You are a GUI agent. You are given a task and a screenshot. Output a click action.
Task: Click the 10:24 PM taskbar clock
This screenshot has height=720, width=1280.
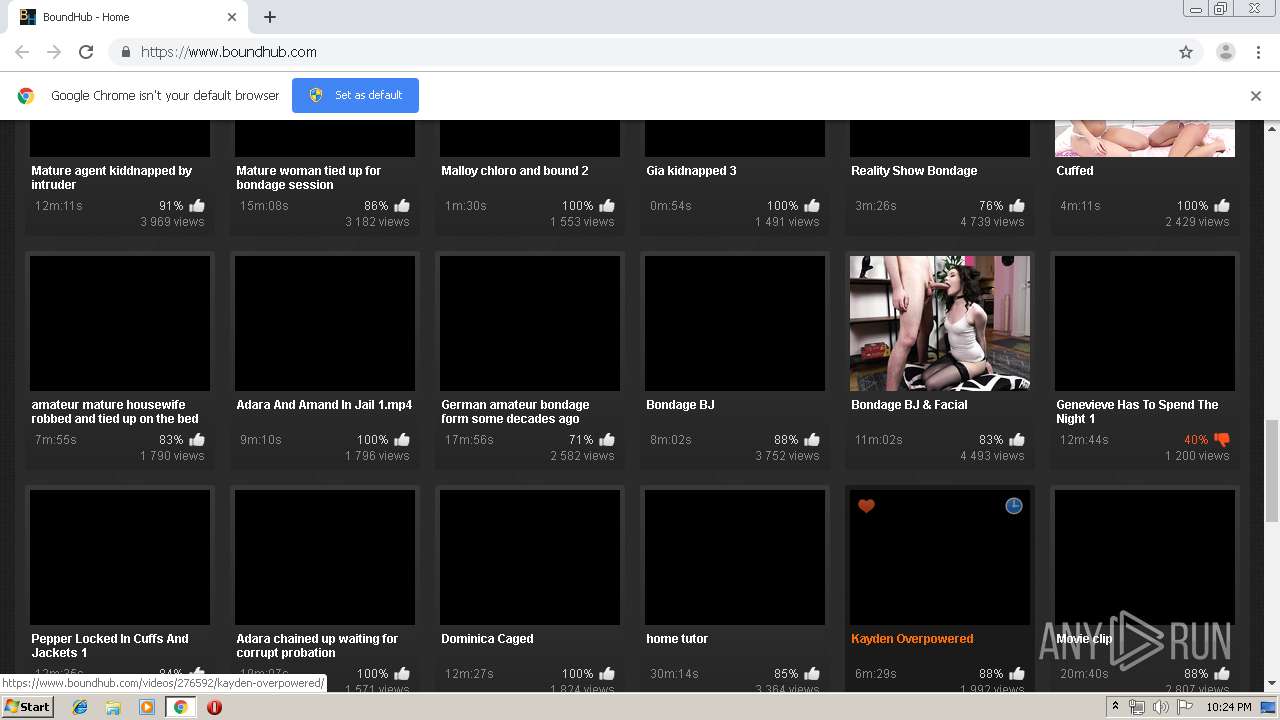pyautogui.click(x=1229, y=707)
